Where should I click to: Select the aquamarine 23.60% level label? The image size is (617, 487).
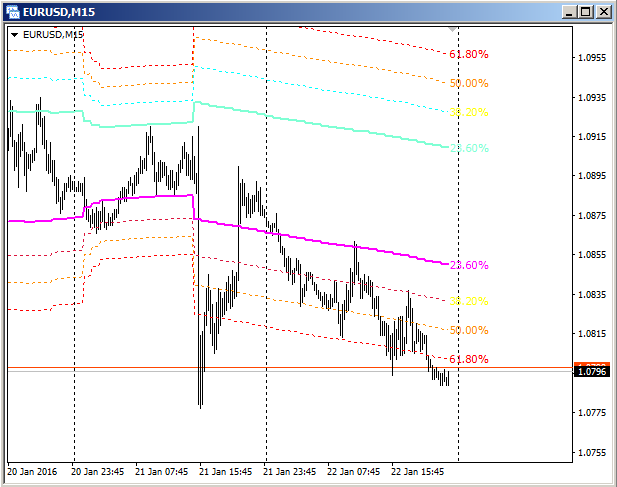point(469,148)
